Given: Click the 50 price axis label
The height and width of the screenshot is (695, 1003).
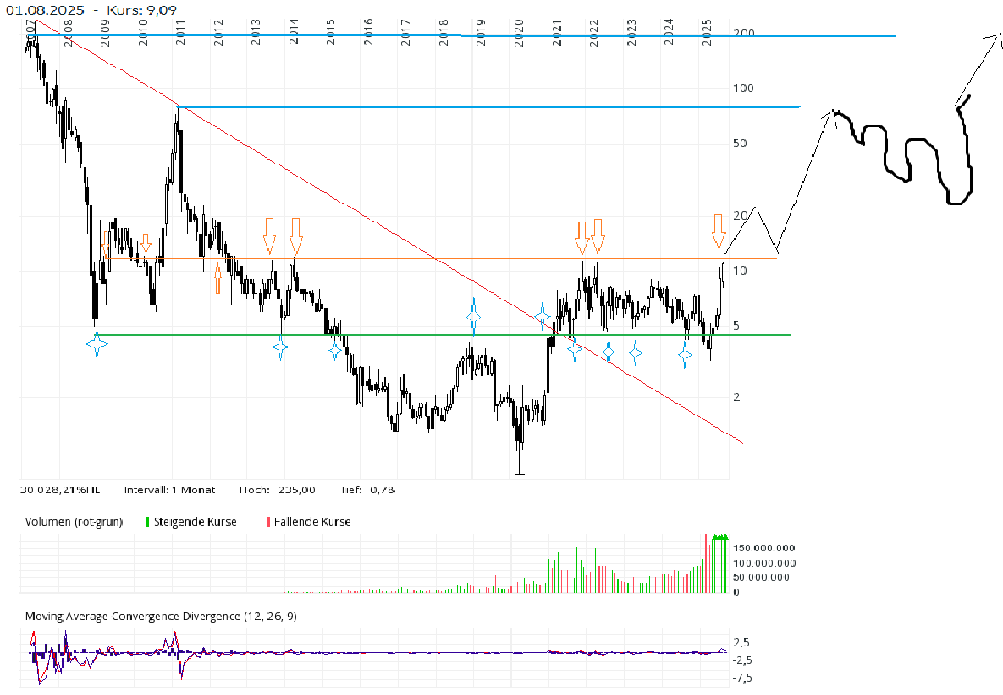Looking at the screenshot, I should click(740, 143).
